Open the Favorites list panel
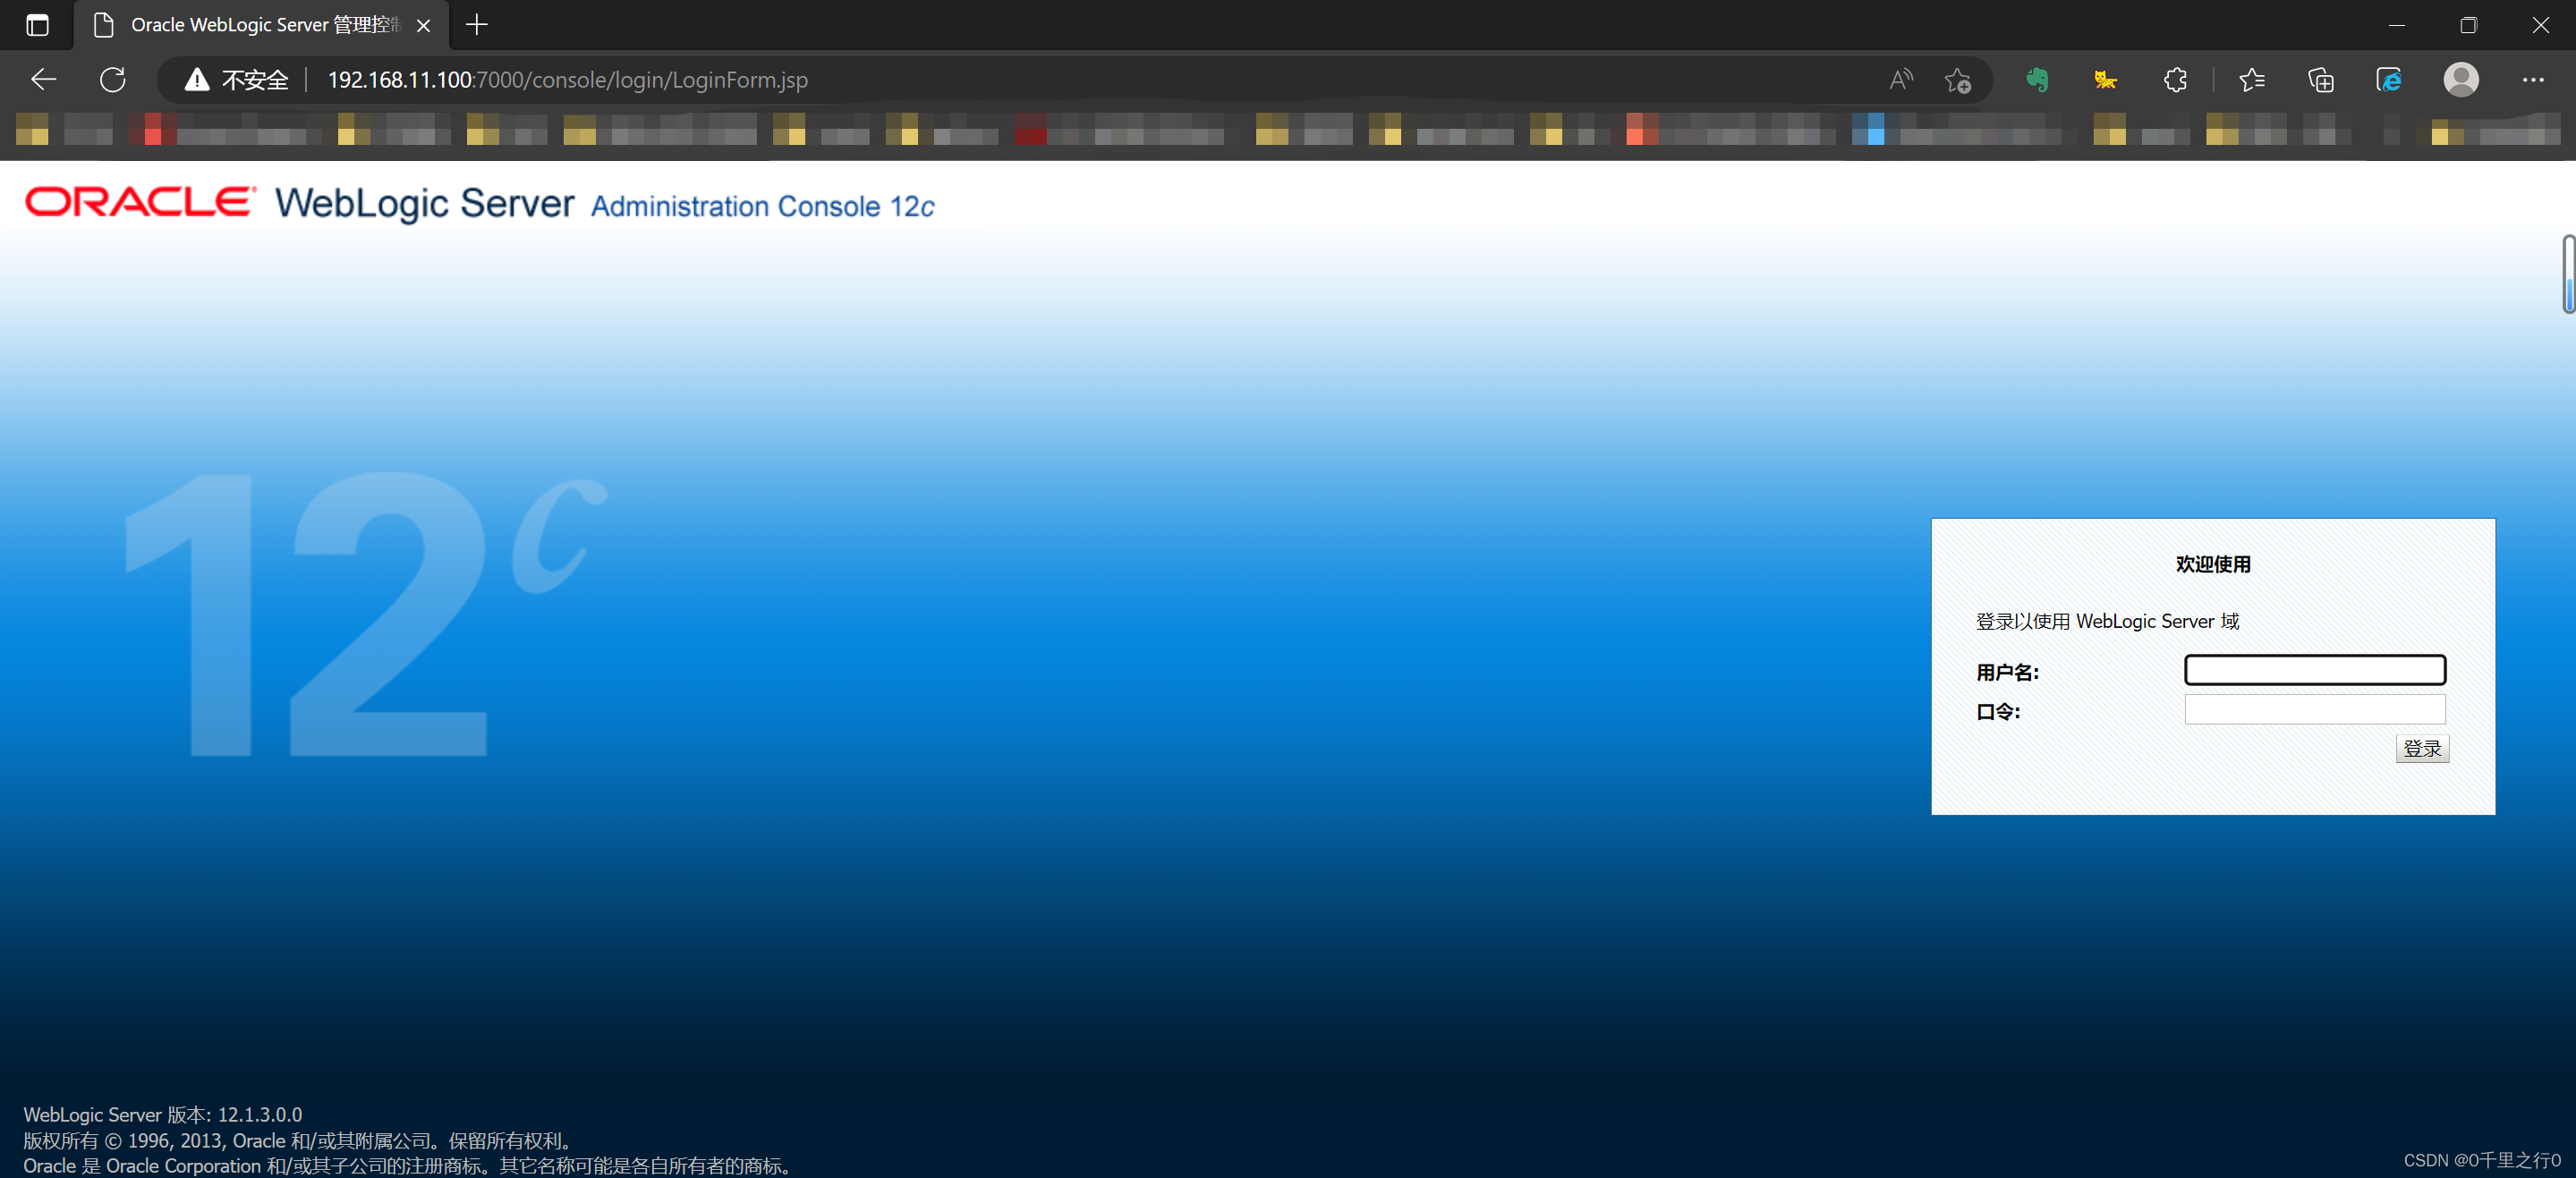The width and height of the screenshot is (2576, 1178). [2252, 80]
